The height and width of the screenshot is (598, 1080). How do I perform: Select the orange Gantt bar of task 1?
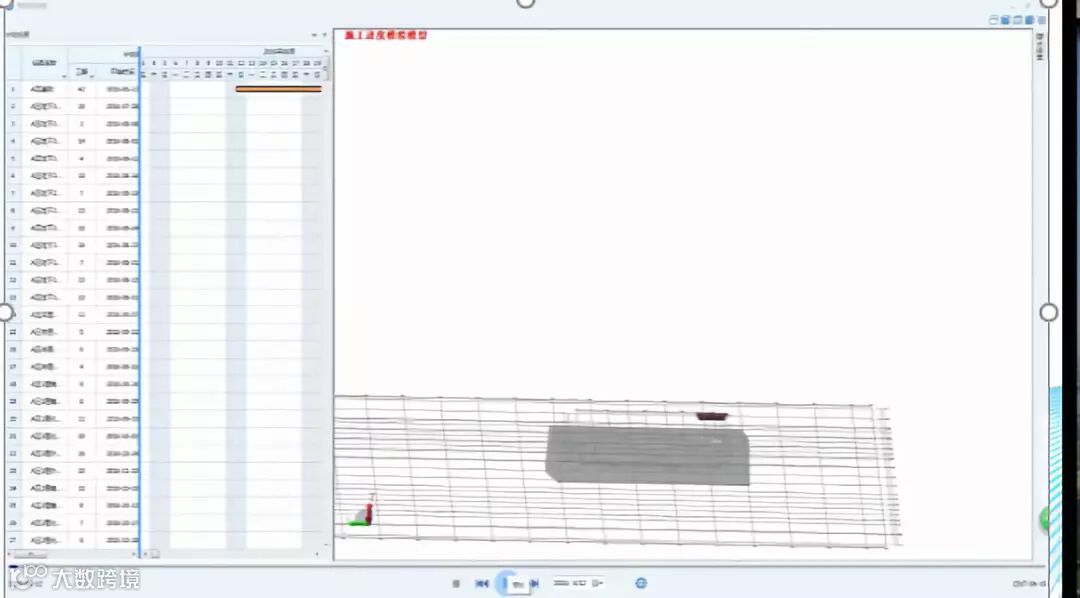pyautogui.click(x=278, y=89)
